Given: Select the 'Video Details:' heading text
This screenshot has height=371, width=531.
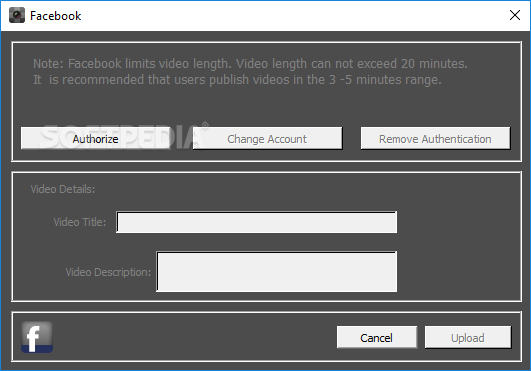Looking at the screenshot, I should pos(63,189).
